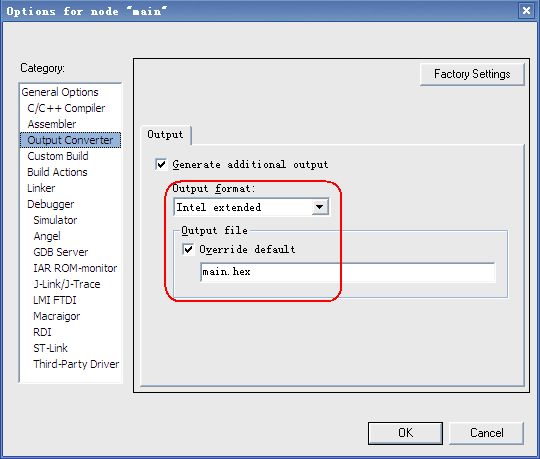Click the main.hex output file field
Viewport: 540px width, 459px height.
(347, 272)
